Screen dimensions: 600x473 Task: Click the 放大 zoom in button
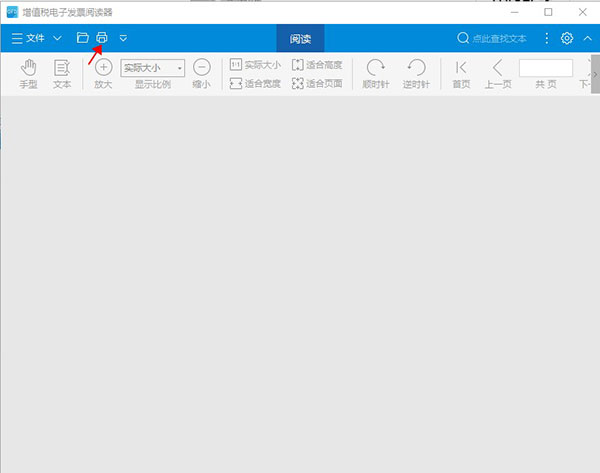103,74
